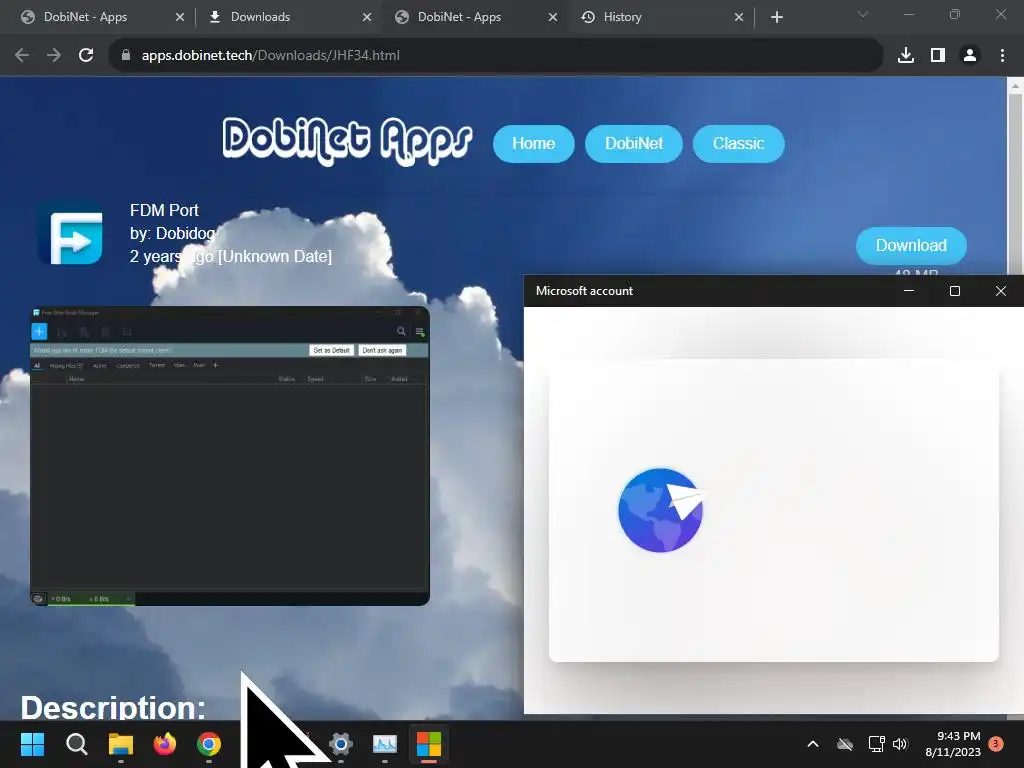
Task: Click the Download button for FDM Port
Action: 911,246
